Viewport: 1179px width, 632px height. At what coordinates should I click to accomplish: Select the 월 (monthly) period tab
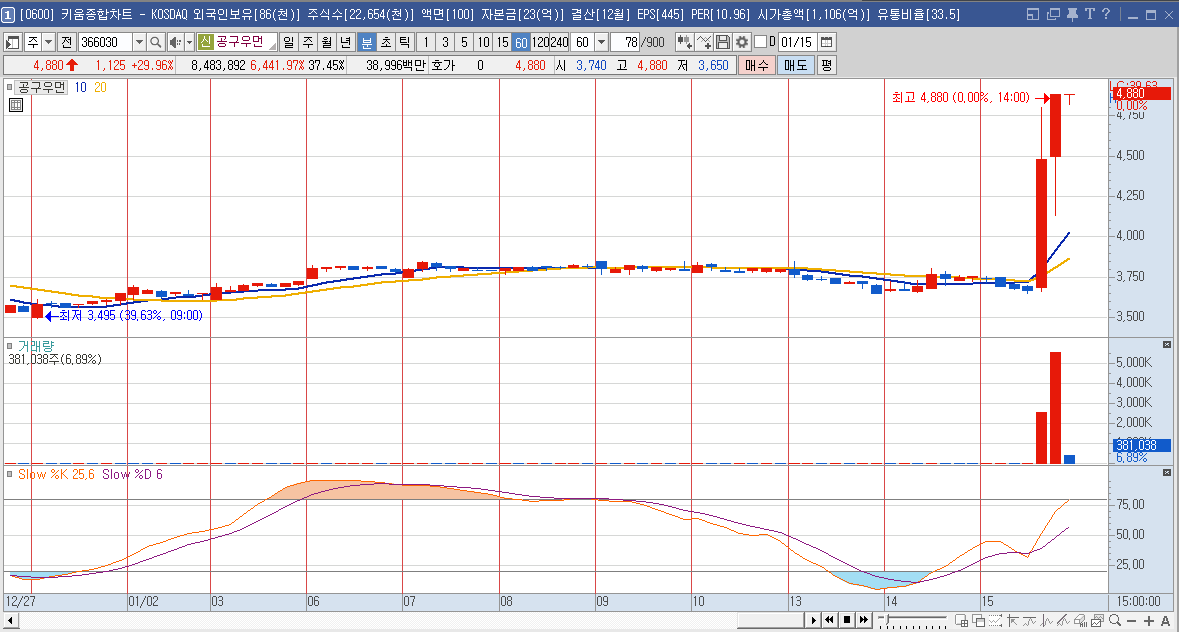click(327, 43)
